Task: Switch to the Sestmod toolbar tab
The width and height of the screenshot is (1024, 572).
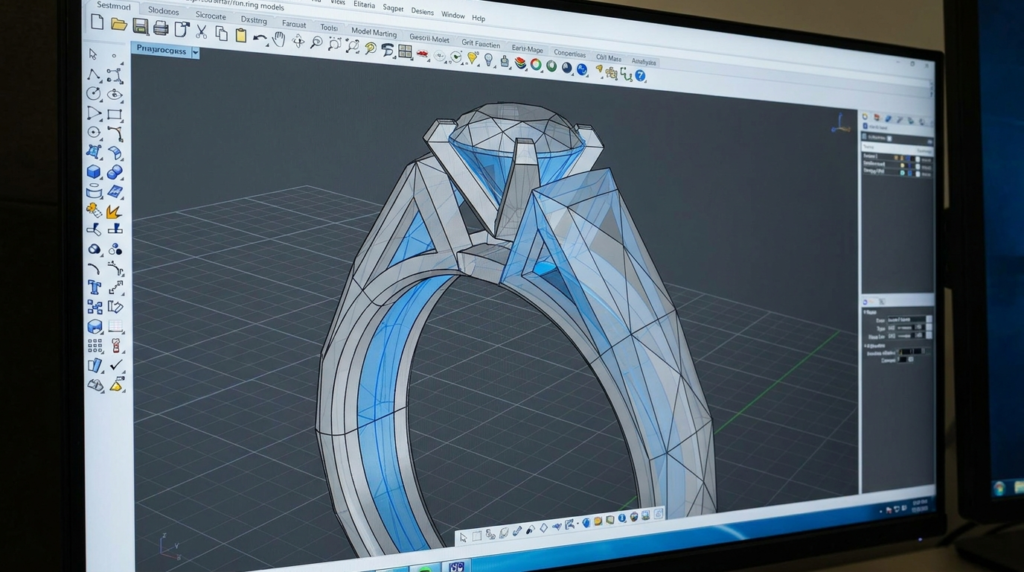Action: (114, 6)
